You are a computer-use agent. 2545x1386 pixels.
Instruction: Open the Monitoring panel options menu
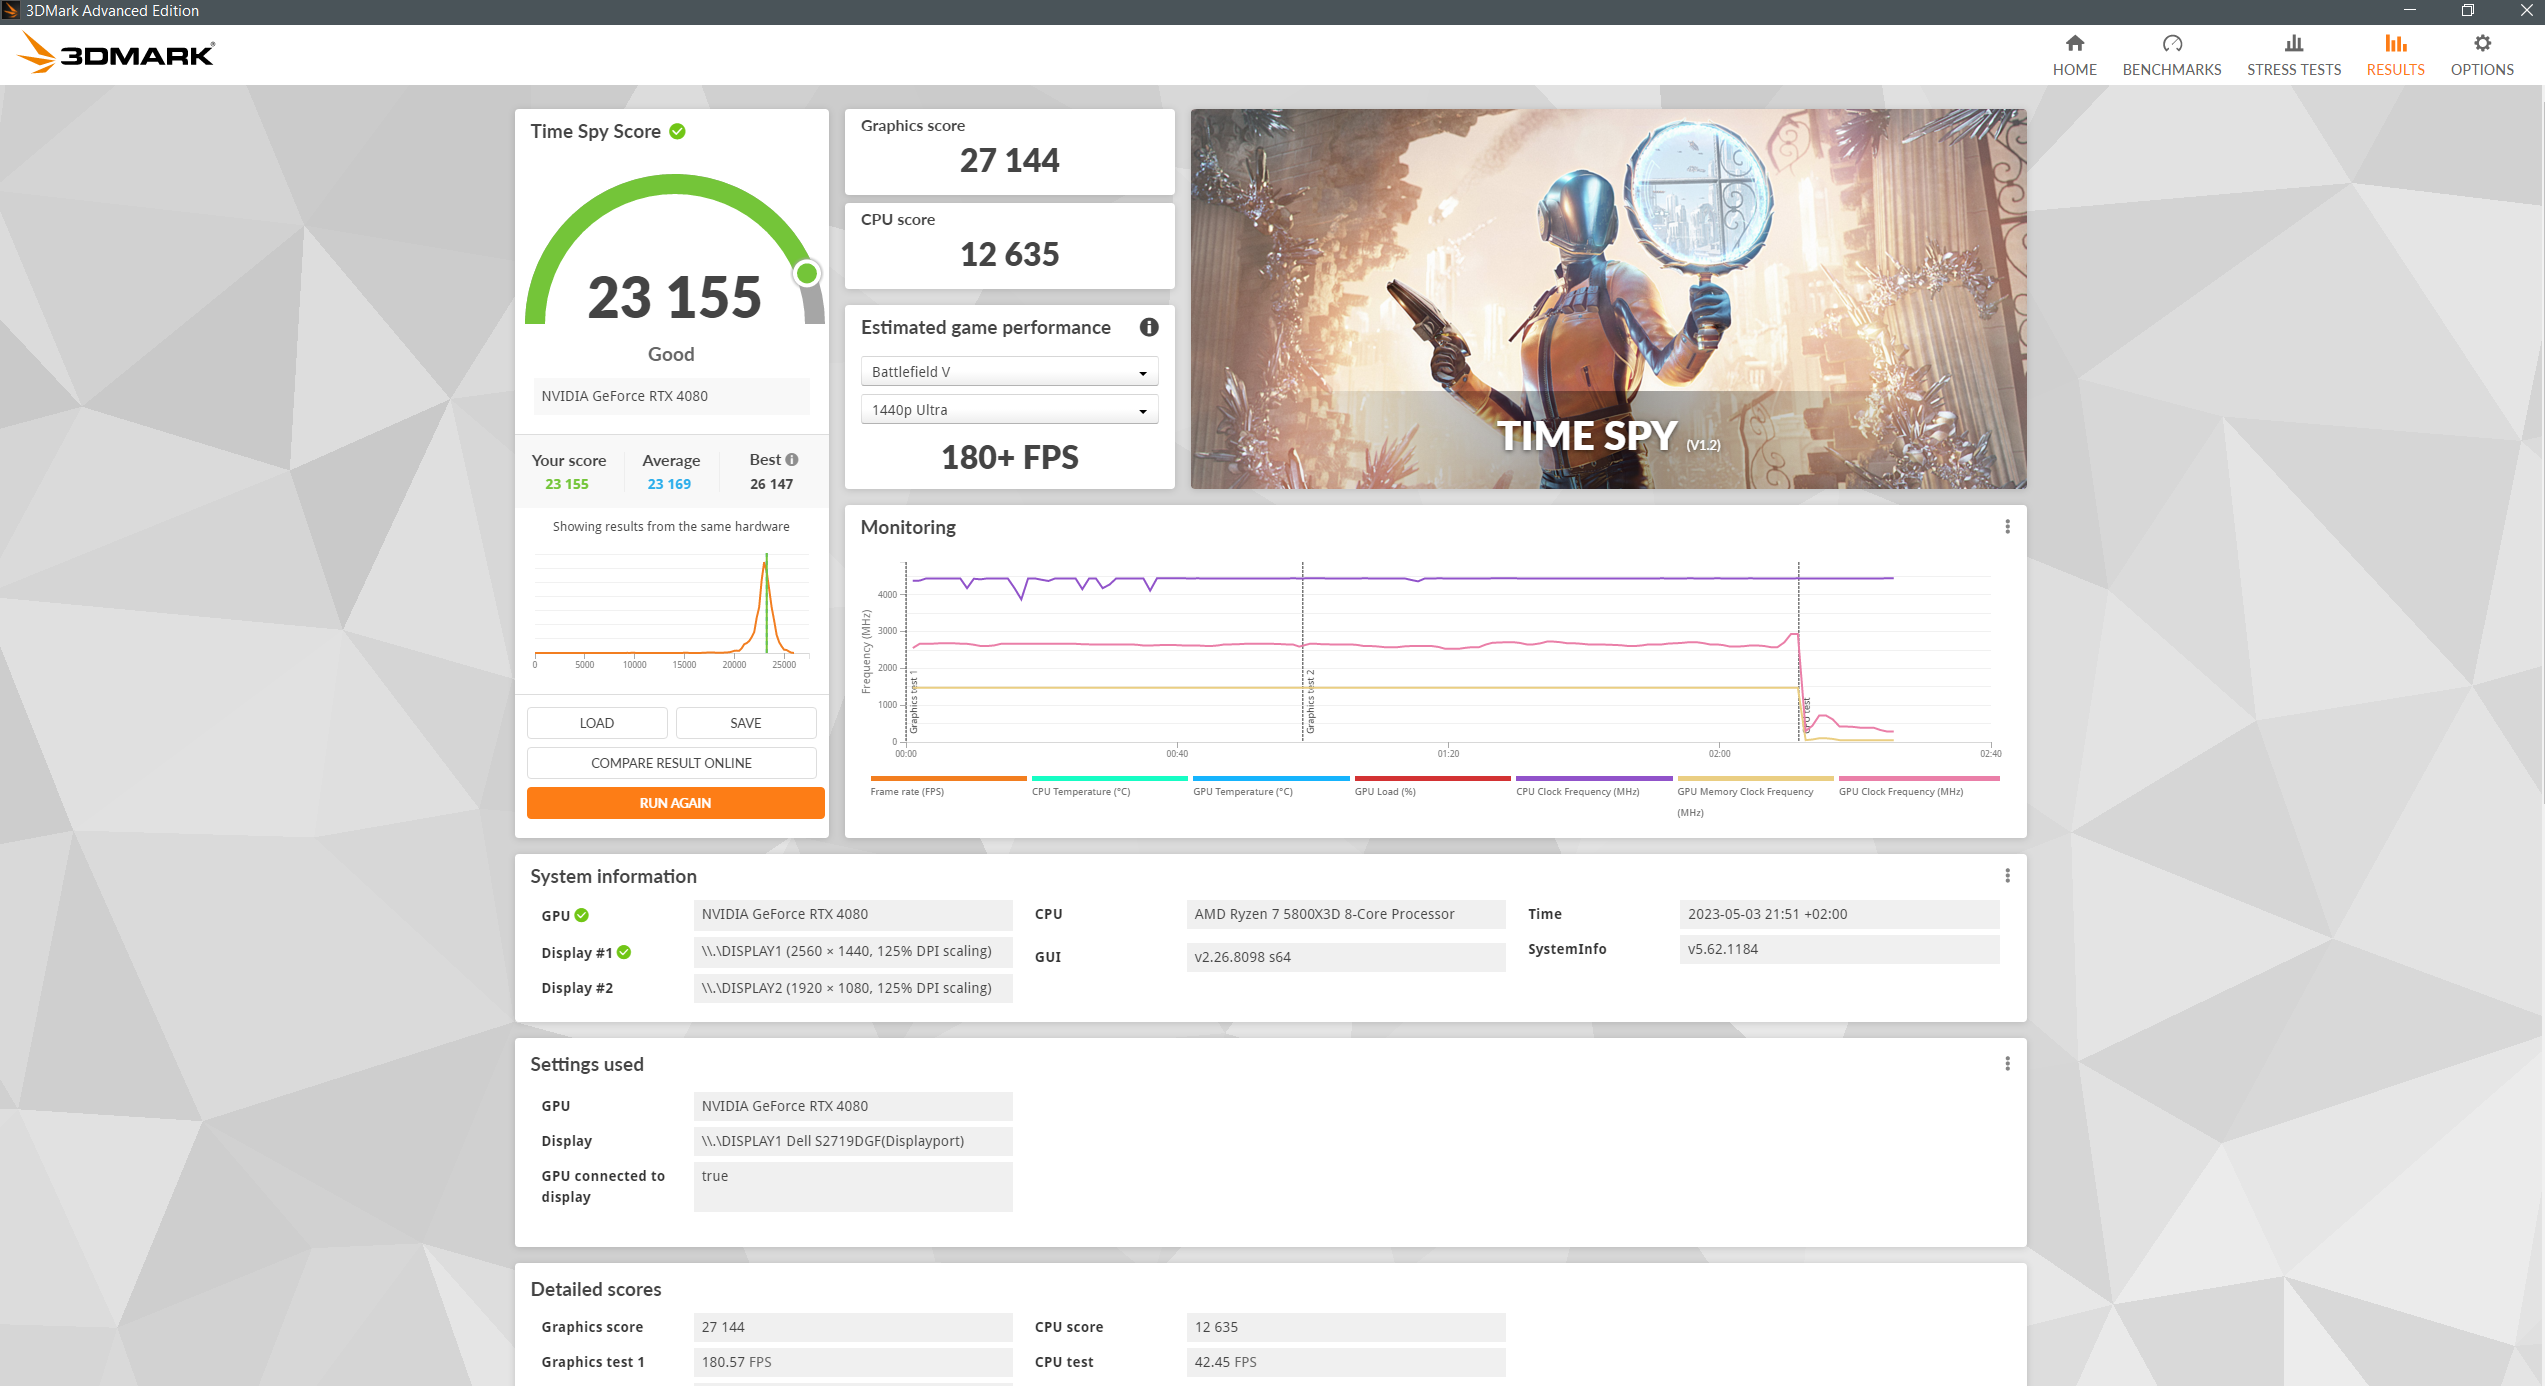[x=2007, y=526]
